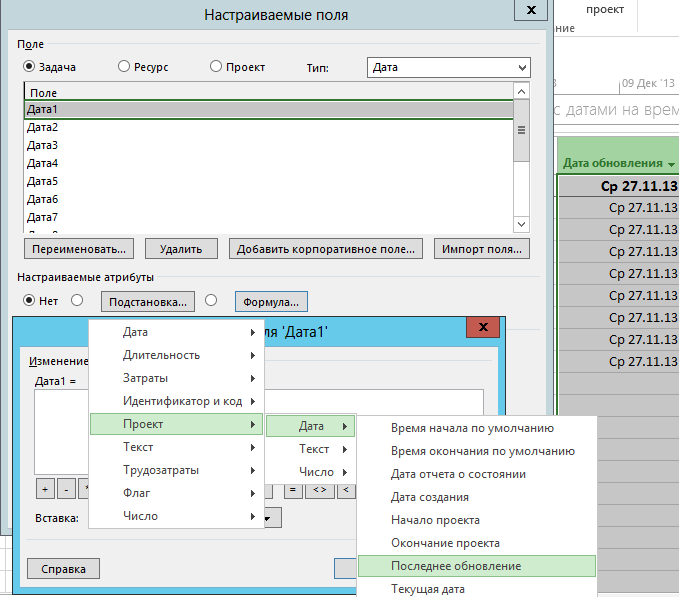Open the Тип dropdown showing Дата
The image size is (679, 597).
click(449, 68)
